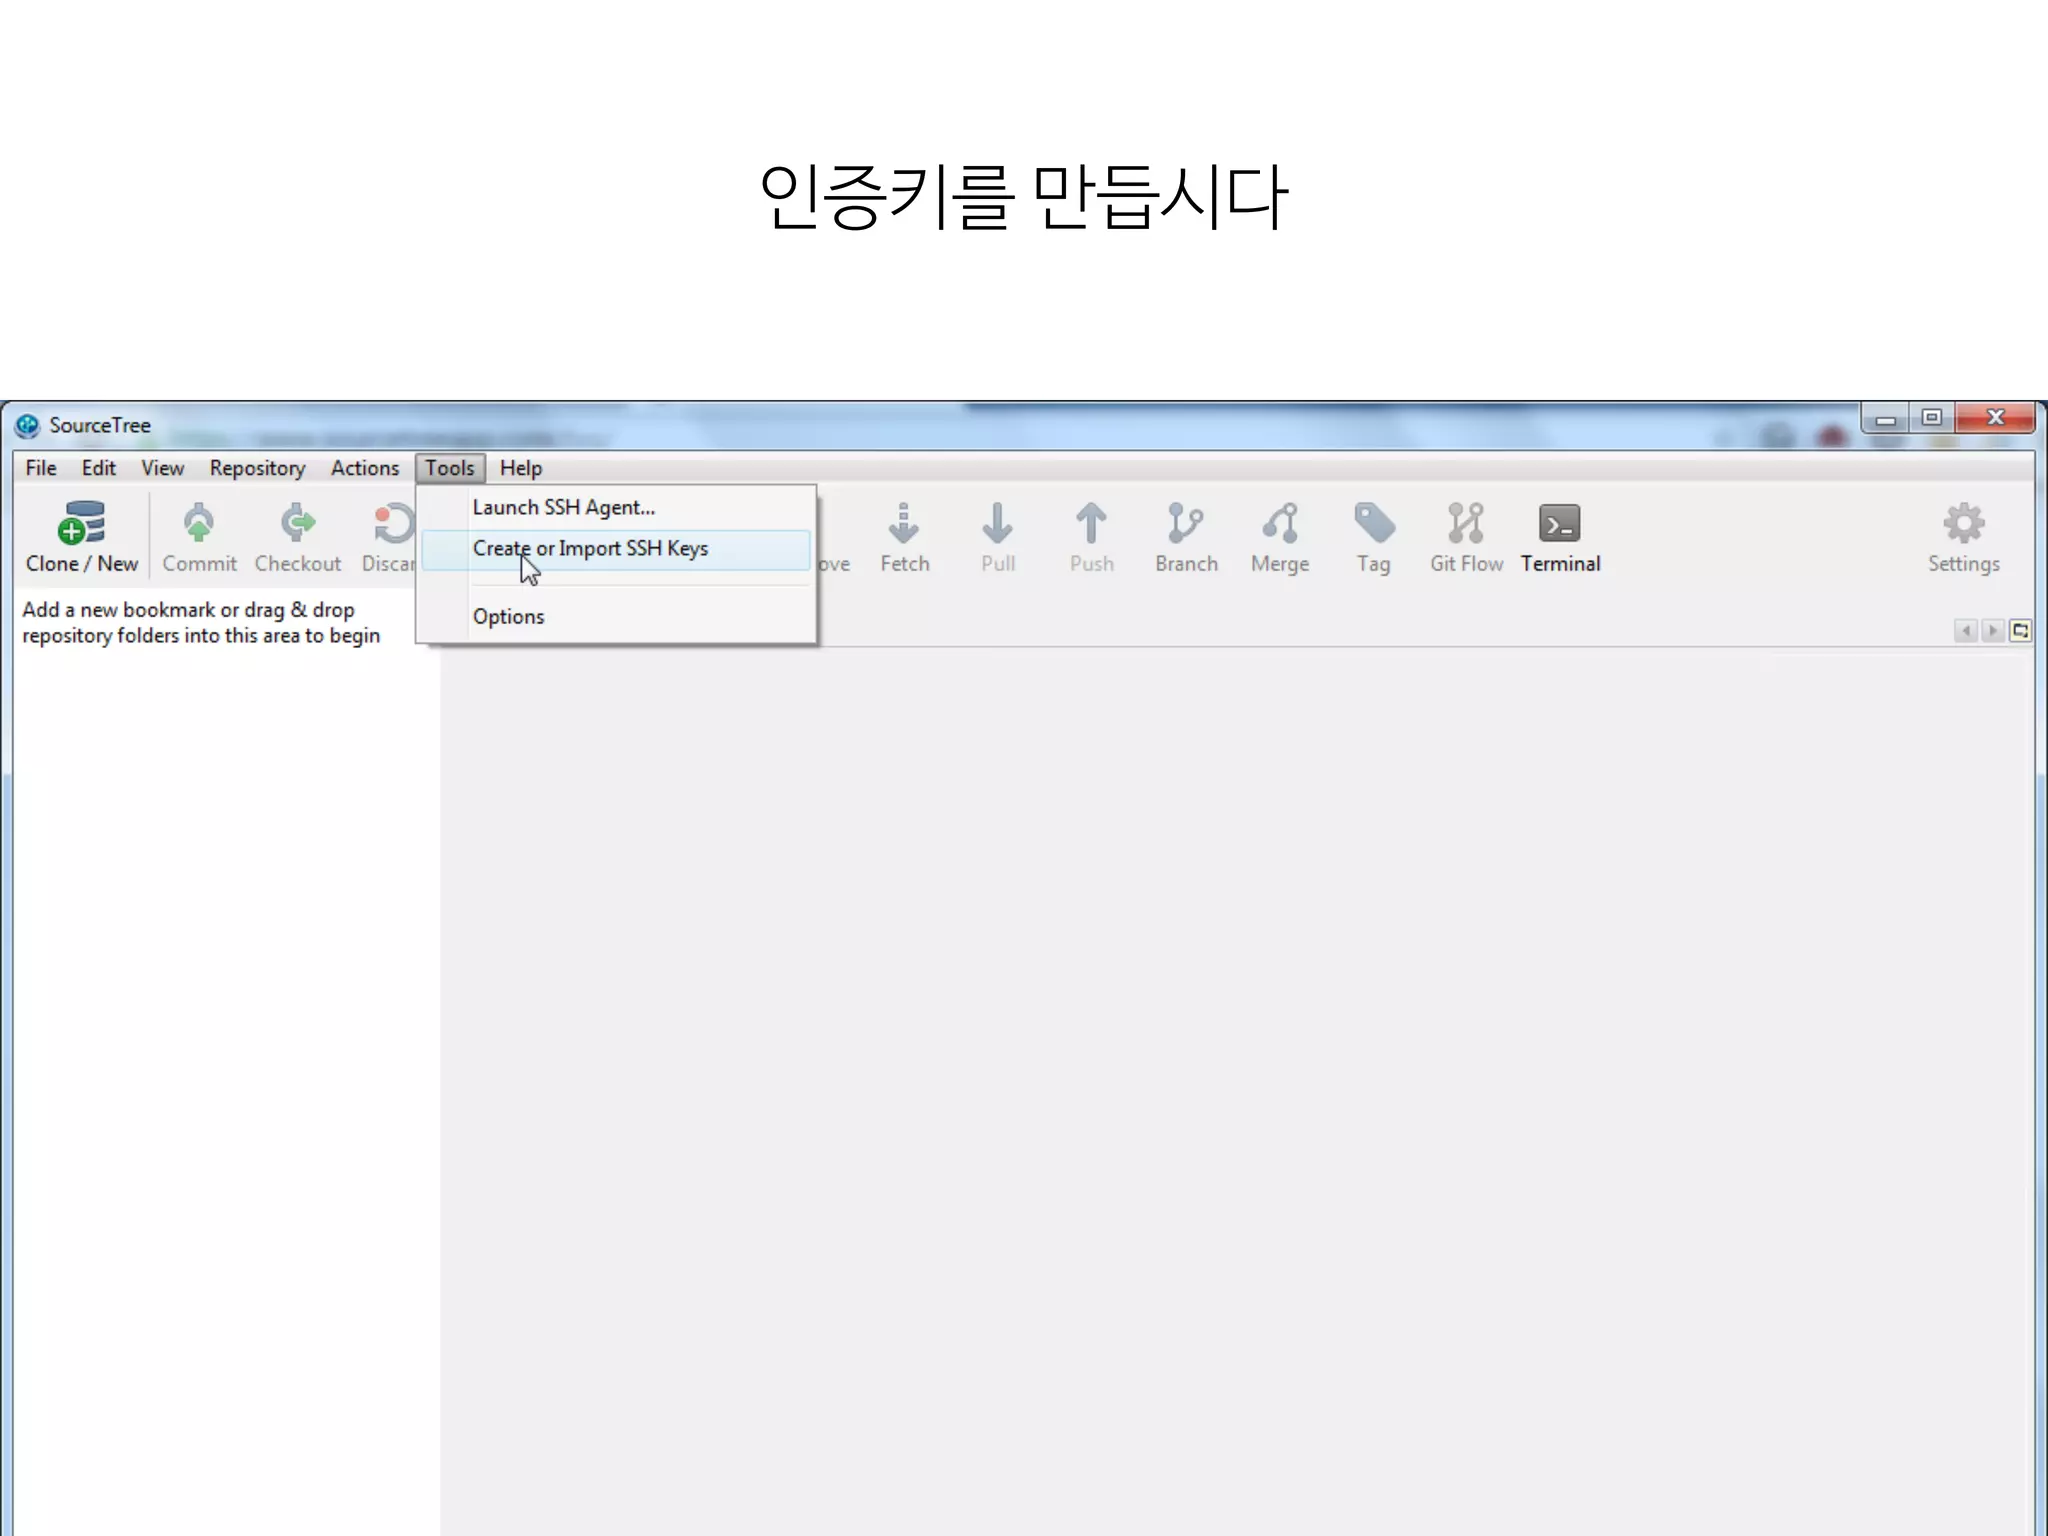Open the View menu
The width and height of the screenshot is (2048, 1536).
pyautogui.click(x=162, y=468)
